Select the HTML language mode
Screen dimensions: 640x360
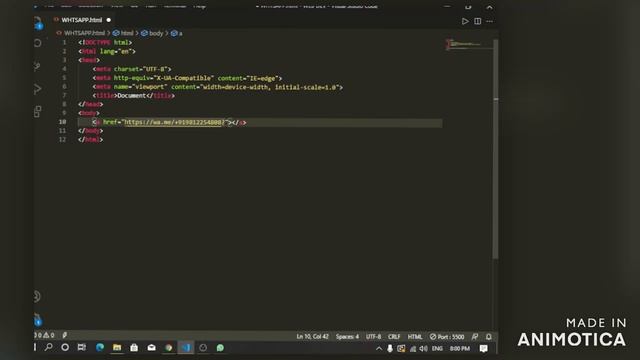click(x=415, y=336)
